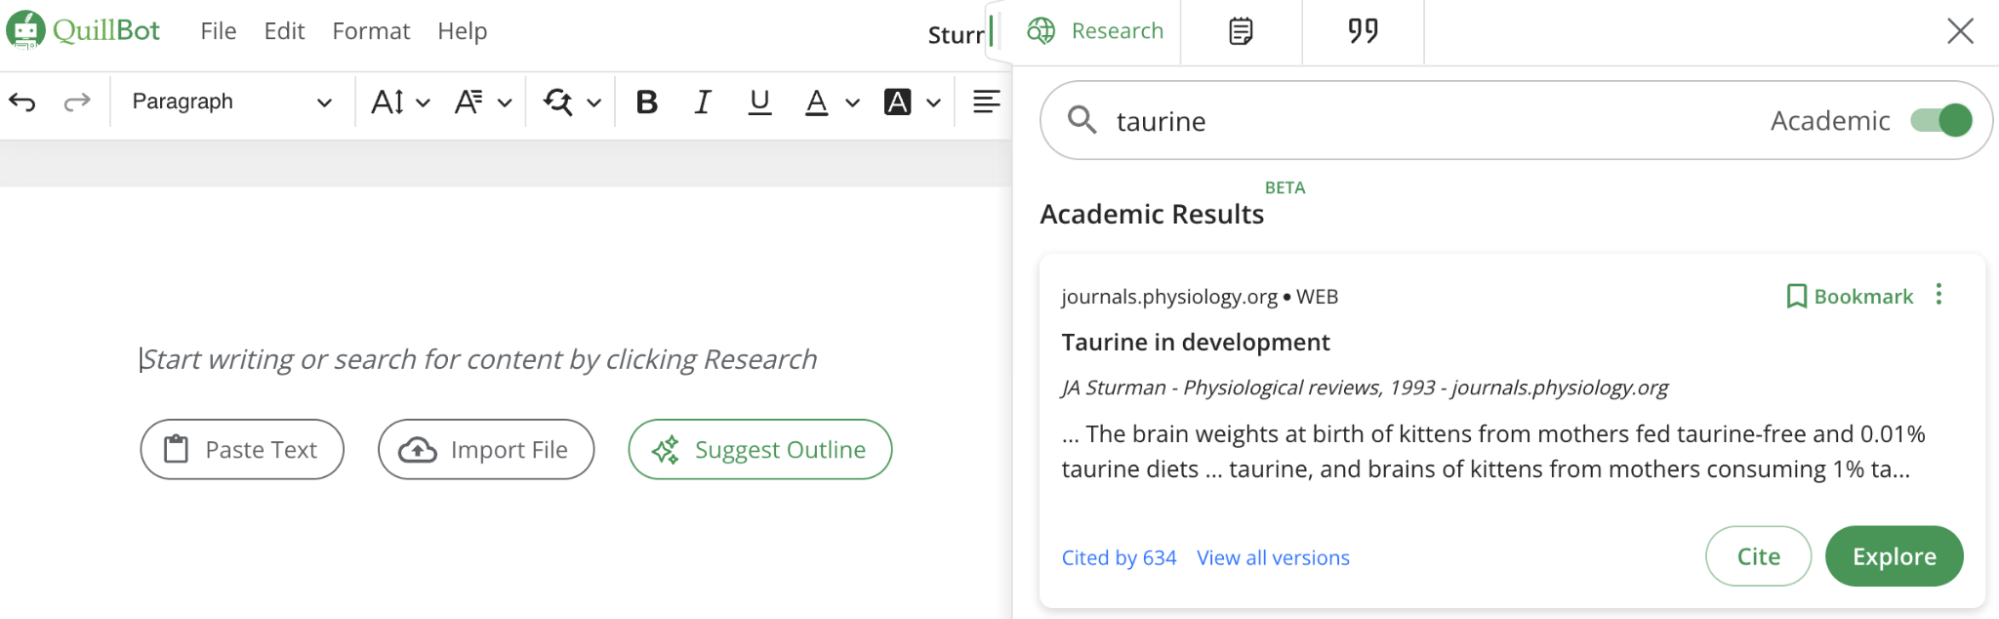Open the File menu

pos(218,32)
